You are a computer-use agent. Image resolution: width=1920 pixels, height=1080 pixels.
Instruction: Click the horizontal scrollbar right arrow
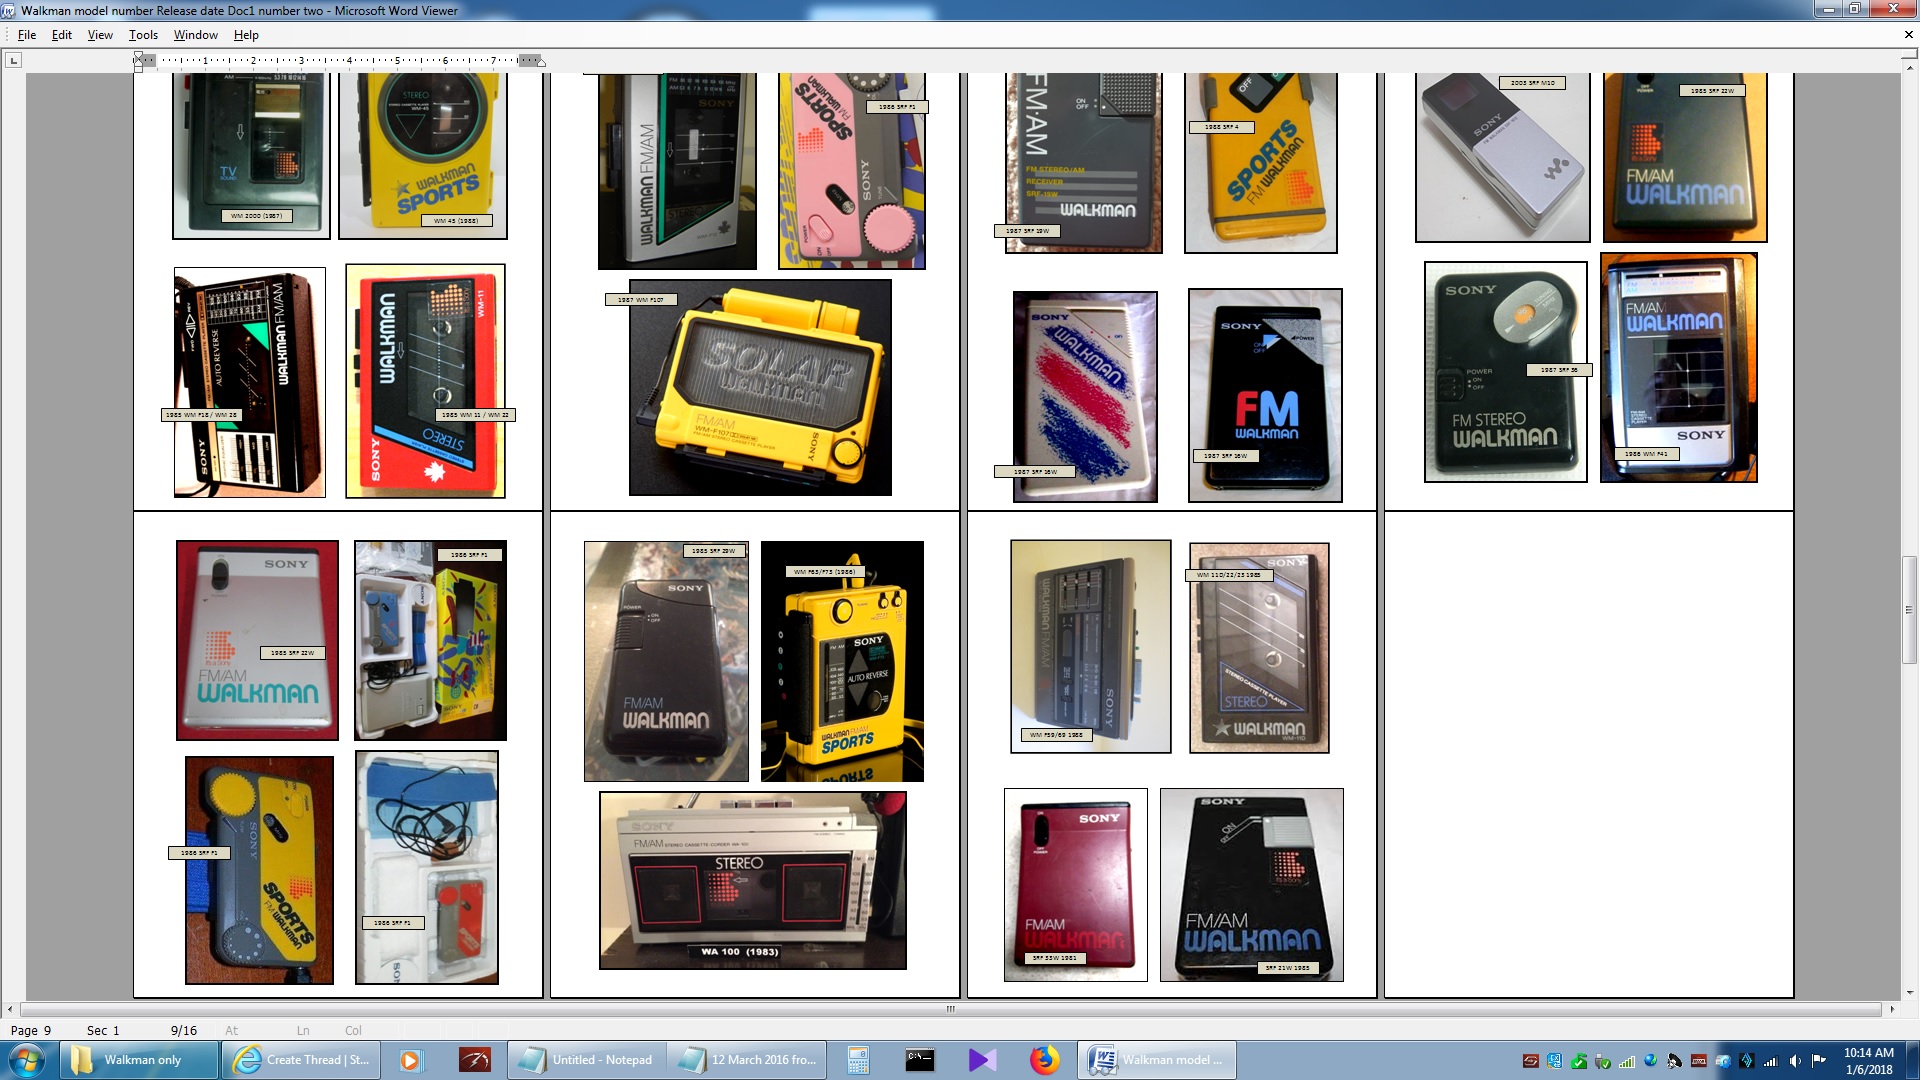[x=1892, y=1009]
